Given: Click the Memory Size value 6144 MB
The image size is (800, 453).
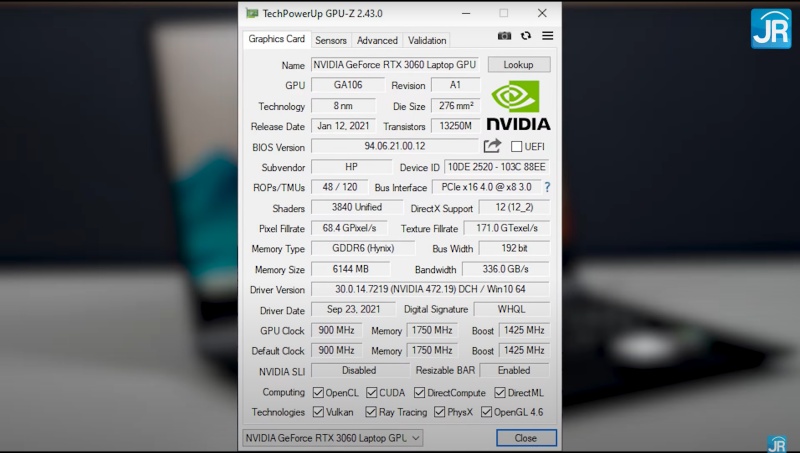Looking at the screenshot, I should click(x=351, y=269).
